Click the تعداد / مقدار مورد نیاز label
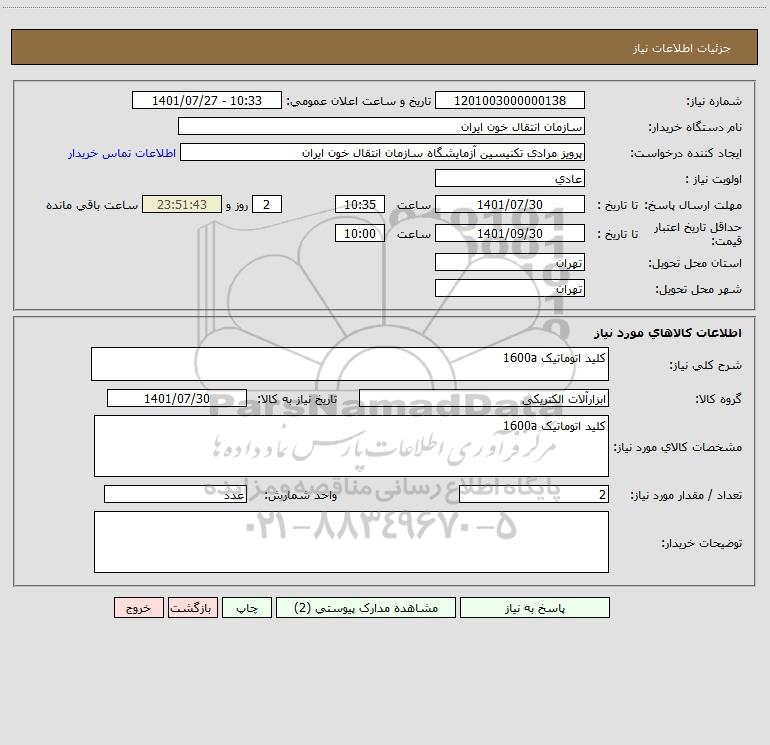The width and height of the screenshot is (770, 745). (686, 496)
